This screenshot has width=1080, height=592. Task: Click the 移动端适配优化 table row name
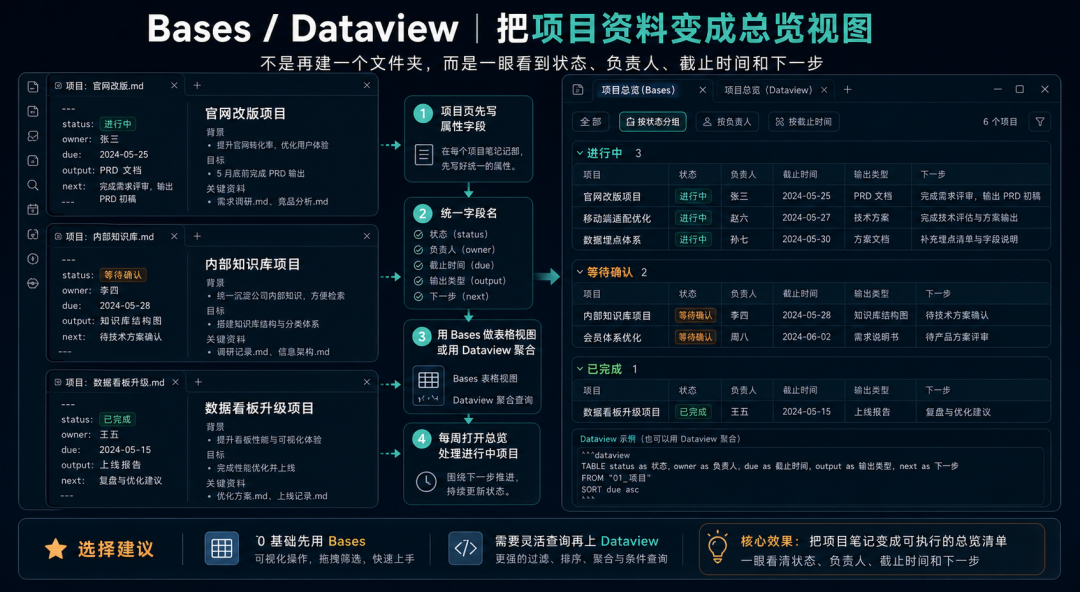[x=616, y=218]
